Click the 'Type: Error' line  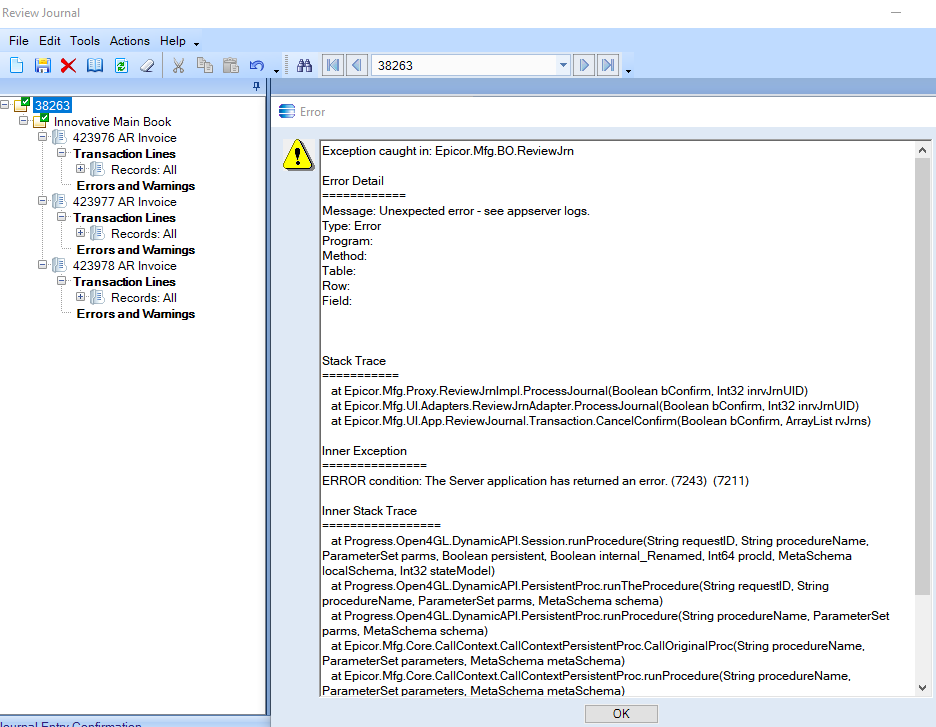[x=351, y=226]
